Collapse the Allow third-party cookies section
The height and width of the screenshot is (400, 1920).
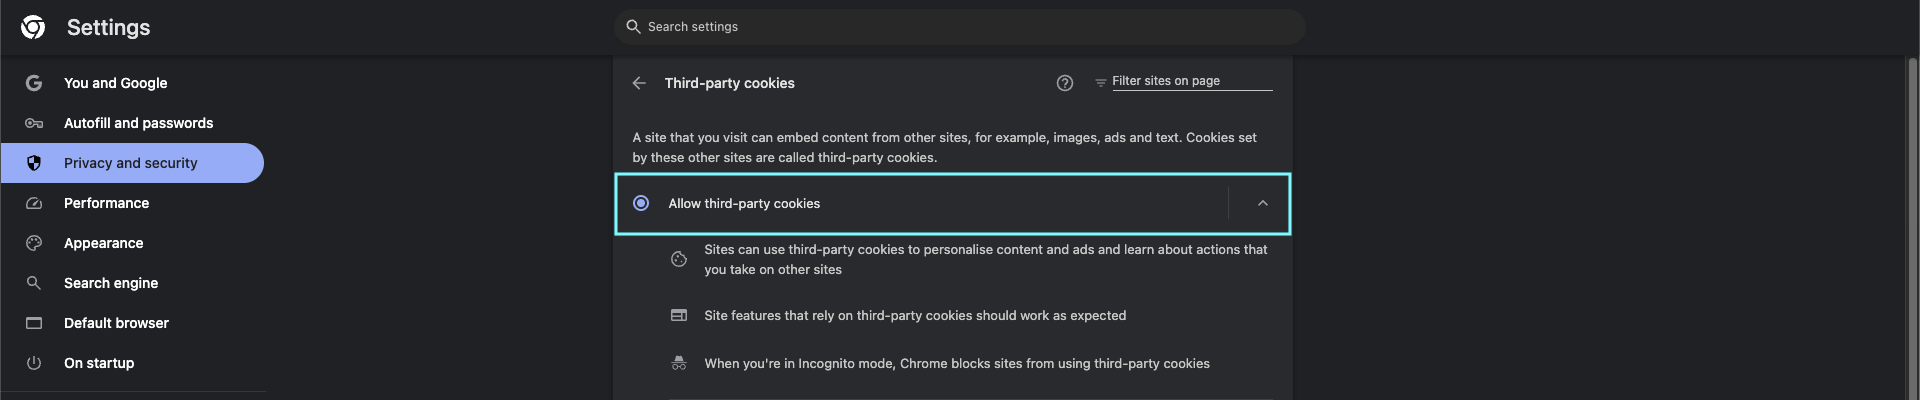click(1263, 203)
